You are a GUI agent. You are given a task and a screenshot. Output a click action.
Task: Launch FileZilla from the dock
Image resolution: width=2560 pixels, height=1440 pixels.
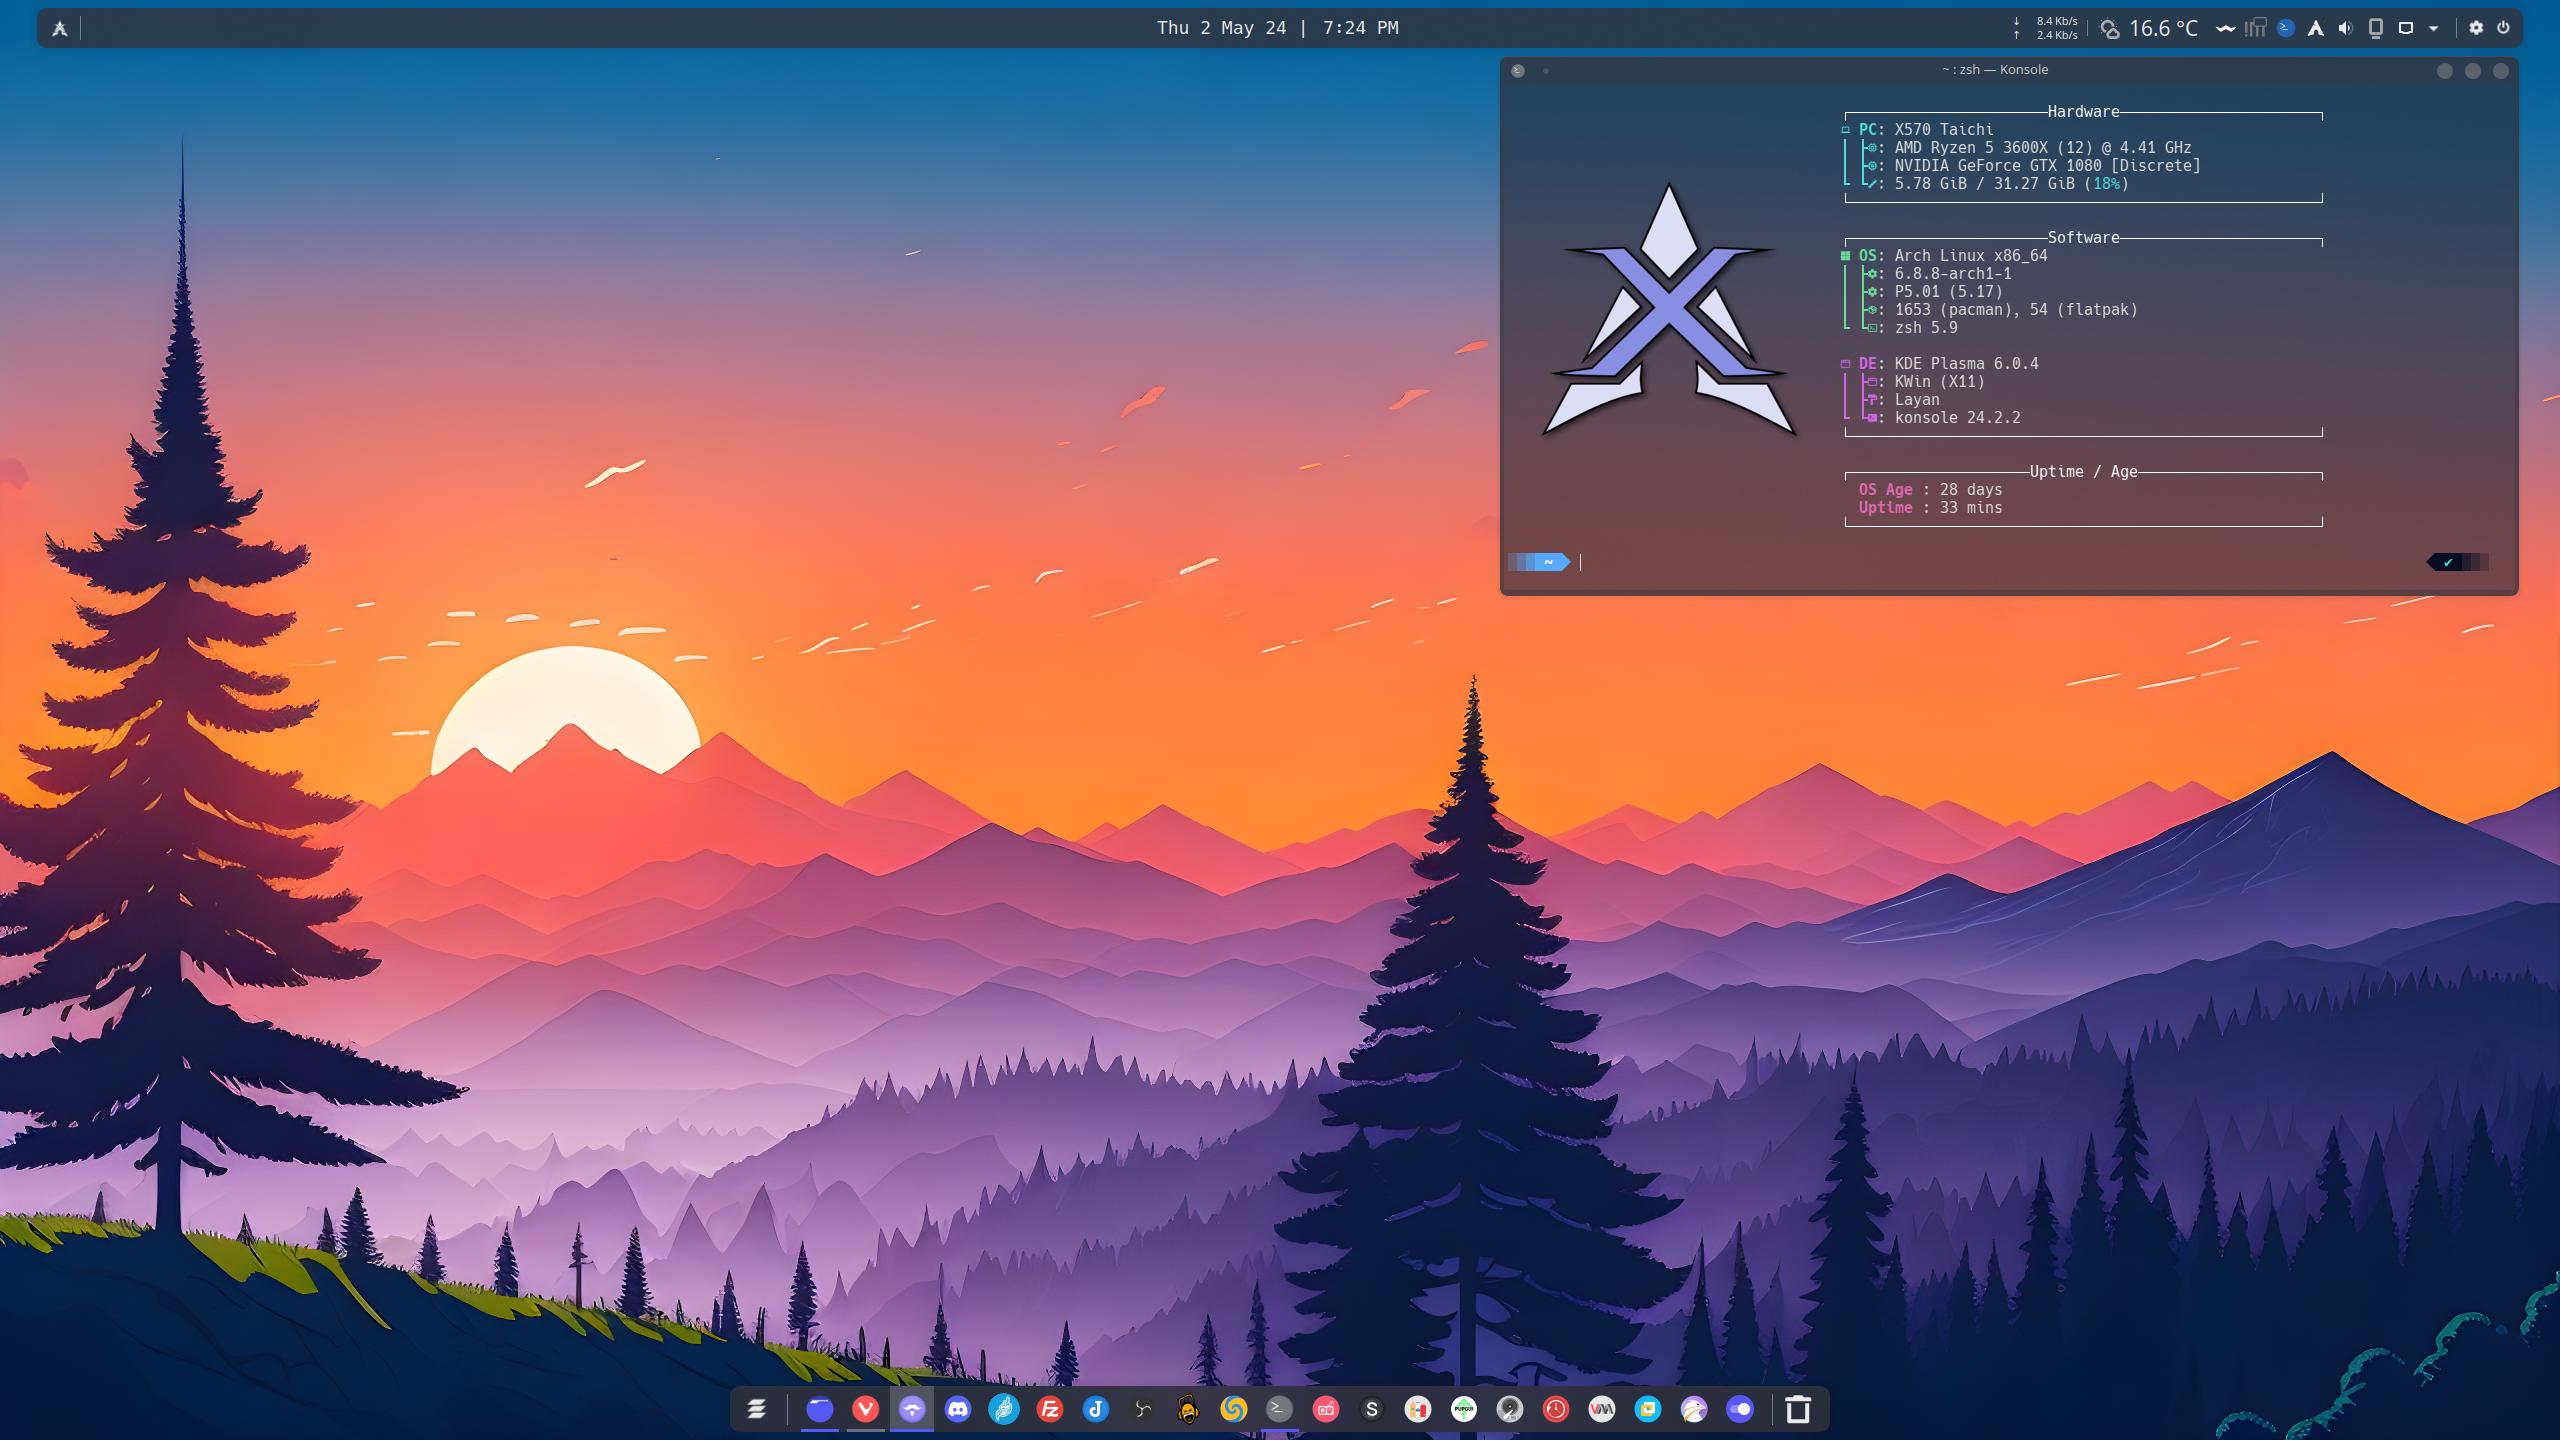(x=1050, y=1410)
